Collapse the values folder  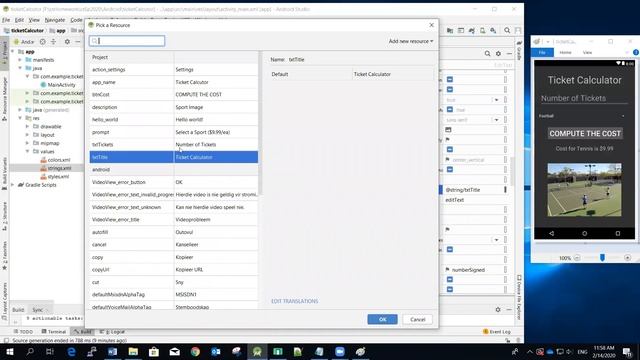tap(27, 151)
